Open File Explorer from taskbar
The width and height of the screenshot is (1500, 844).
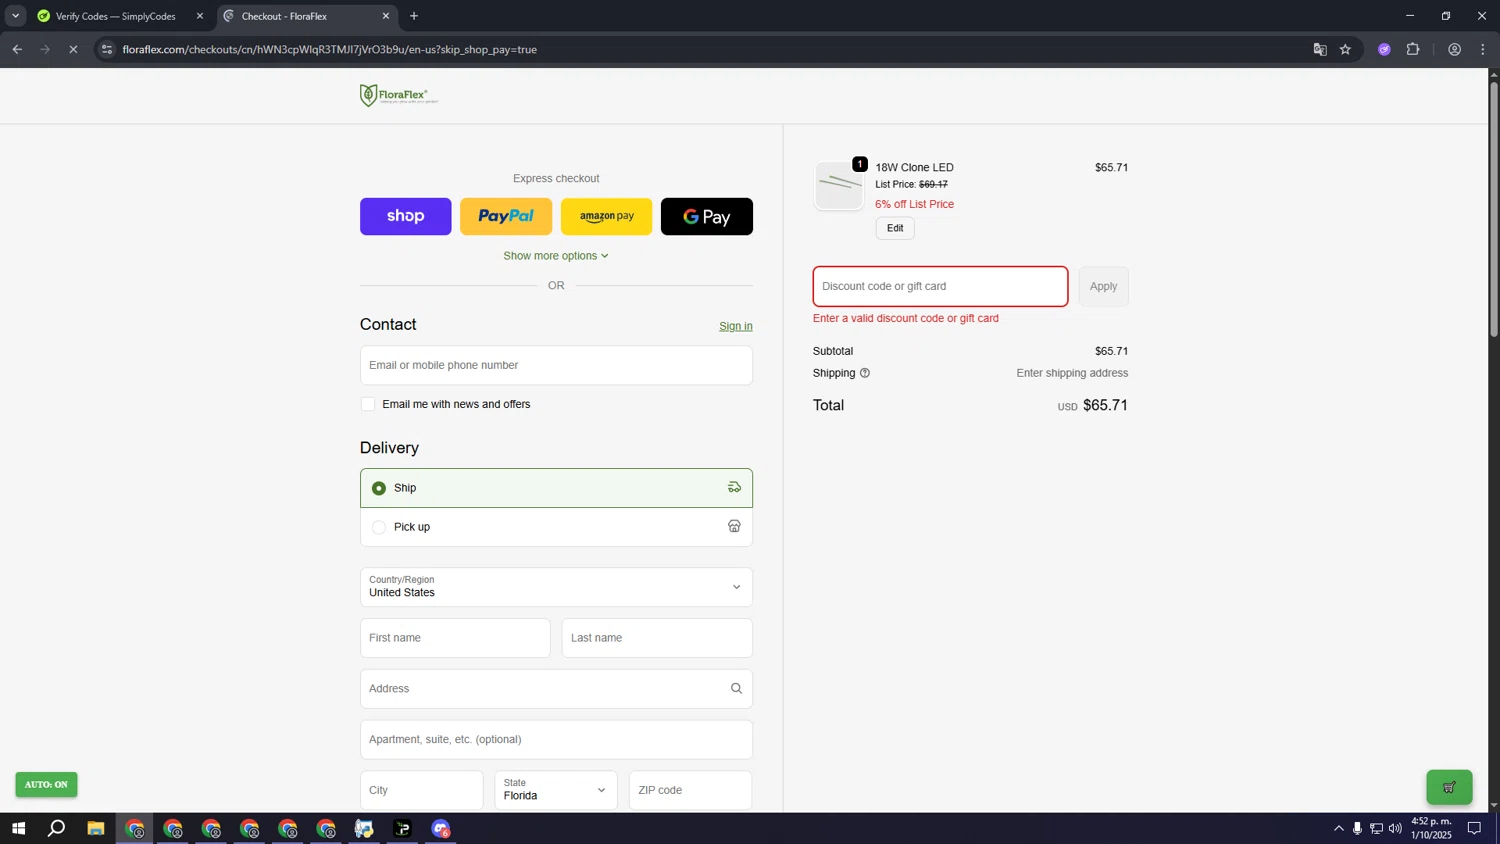point(96,829)
